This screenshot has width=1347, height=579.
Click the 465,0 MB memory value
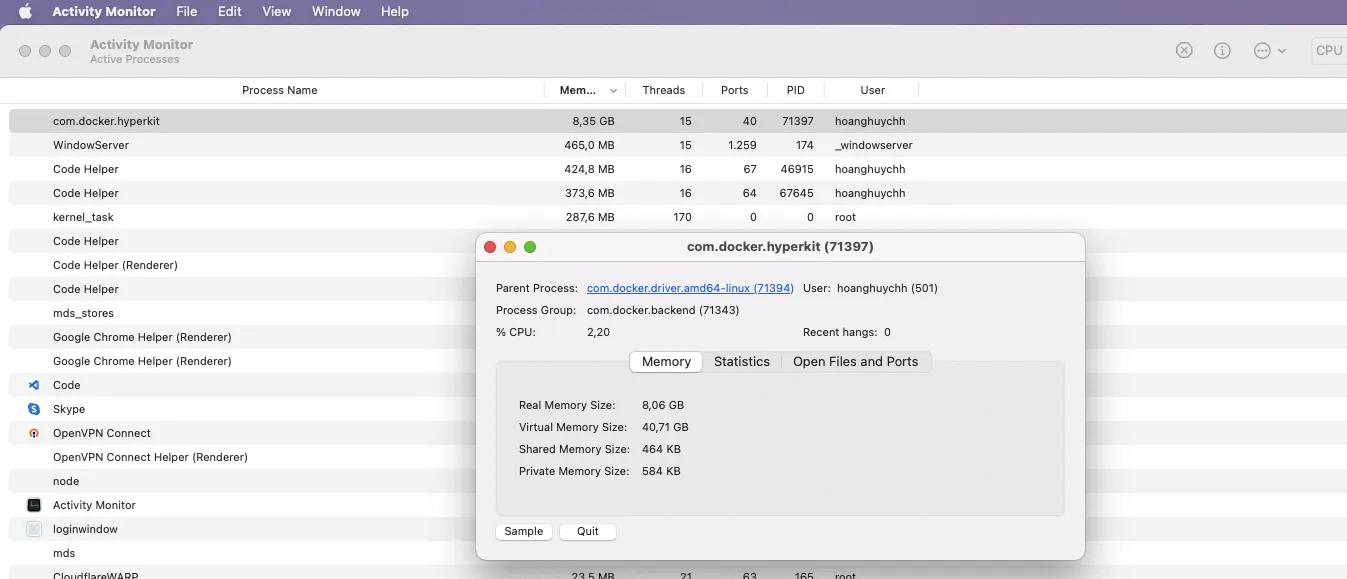(590, 145)
